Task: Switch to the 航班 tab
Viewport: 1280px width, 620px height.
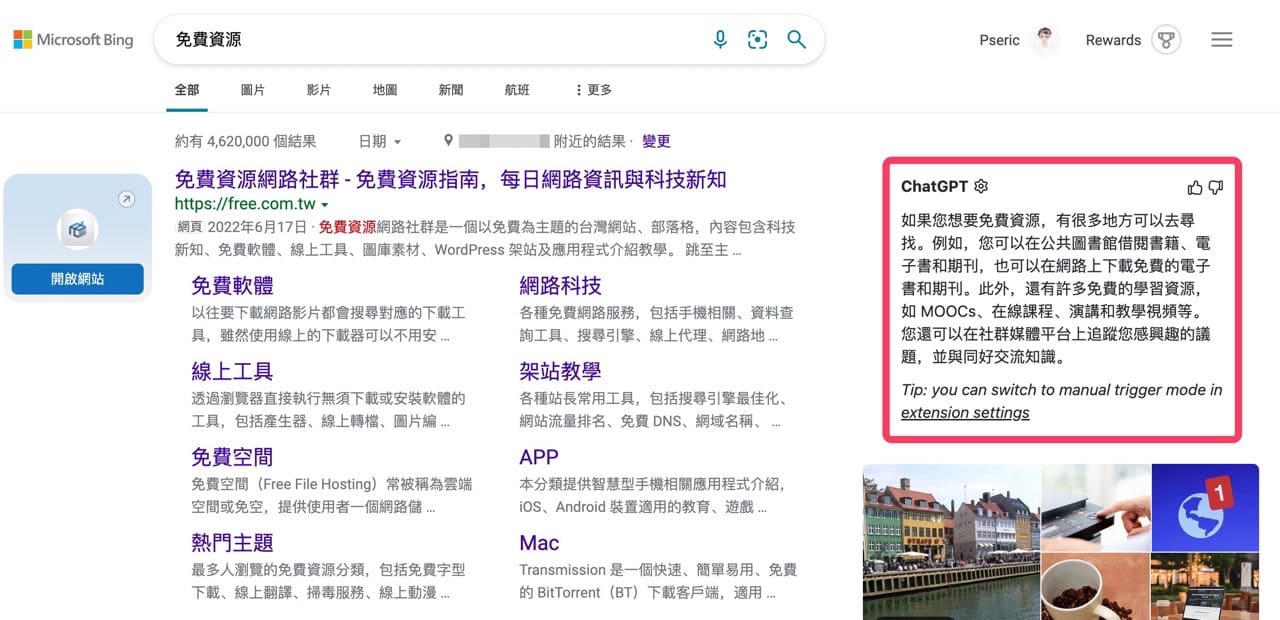Action: click(x=517, y=90)
